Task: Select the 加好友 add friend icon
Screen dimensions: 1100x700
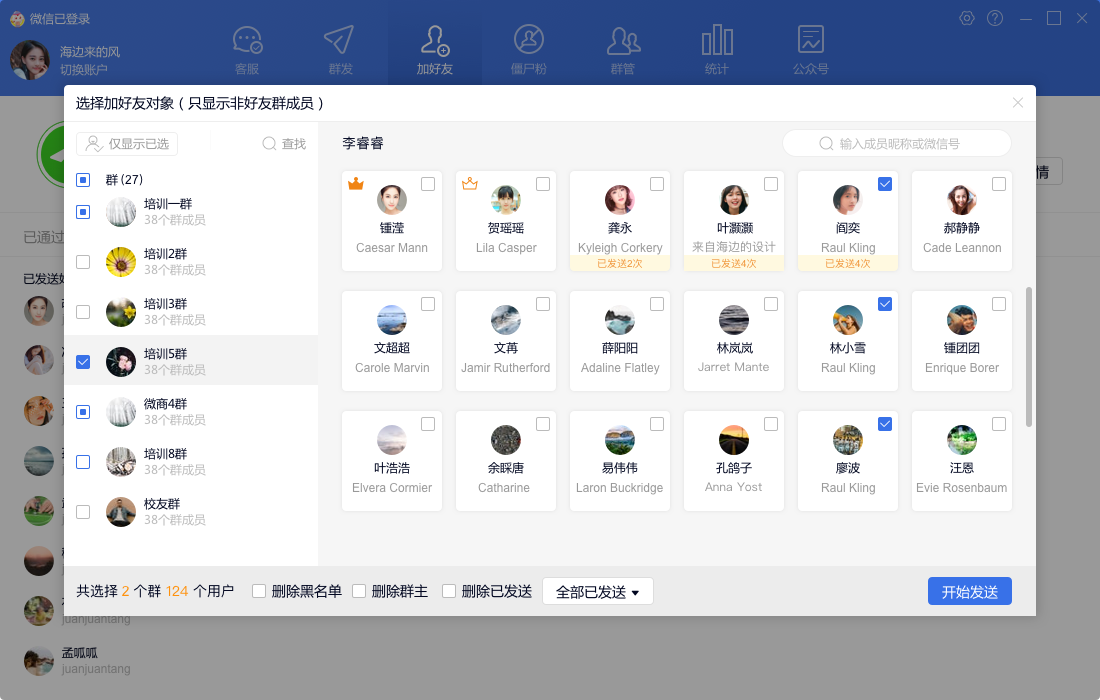Action: point(434,41)
